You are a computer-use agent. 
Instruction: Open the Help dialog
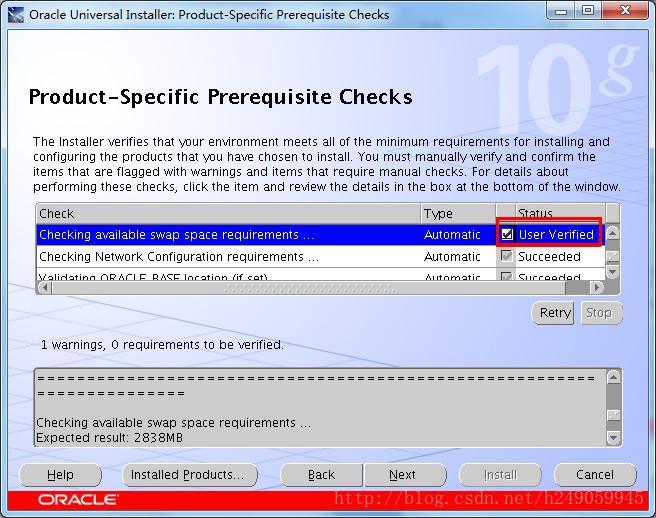coord(60,474)
